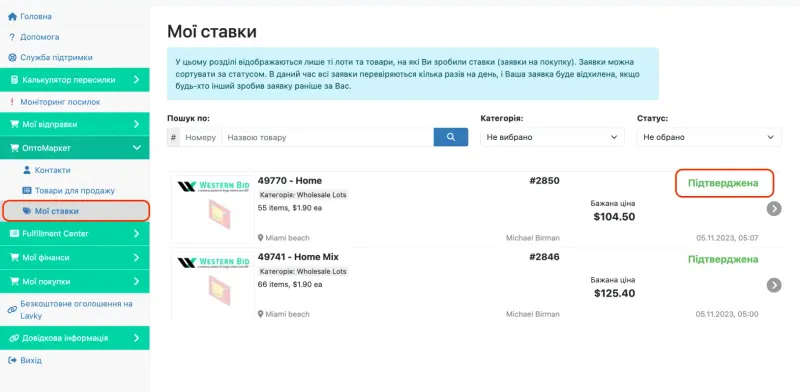Open the Статус dropdown
800x392 pixels.
[709, 137]
